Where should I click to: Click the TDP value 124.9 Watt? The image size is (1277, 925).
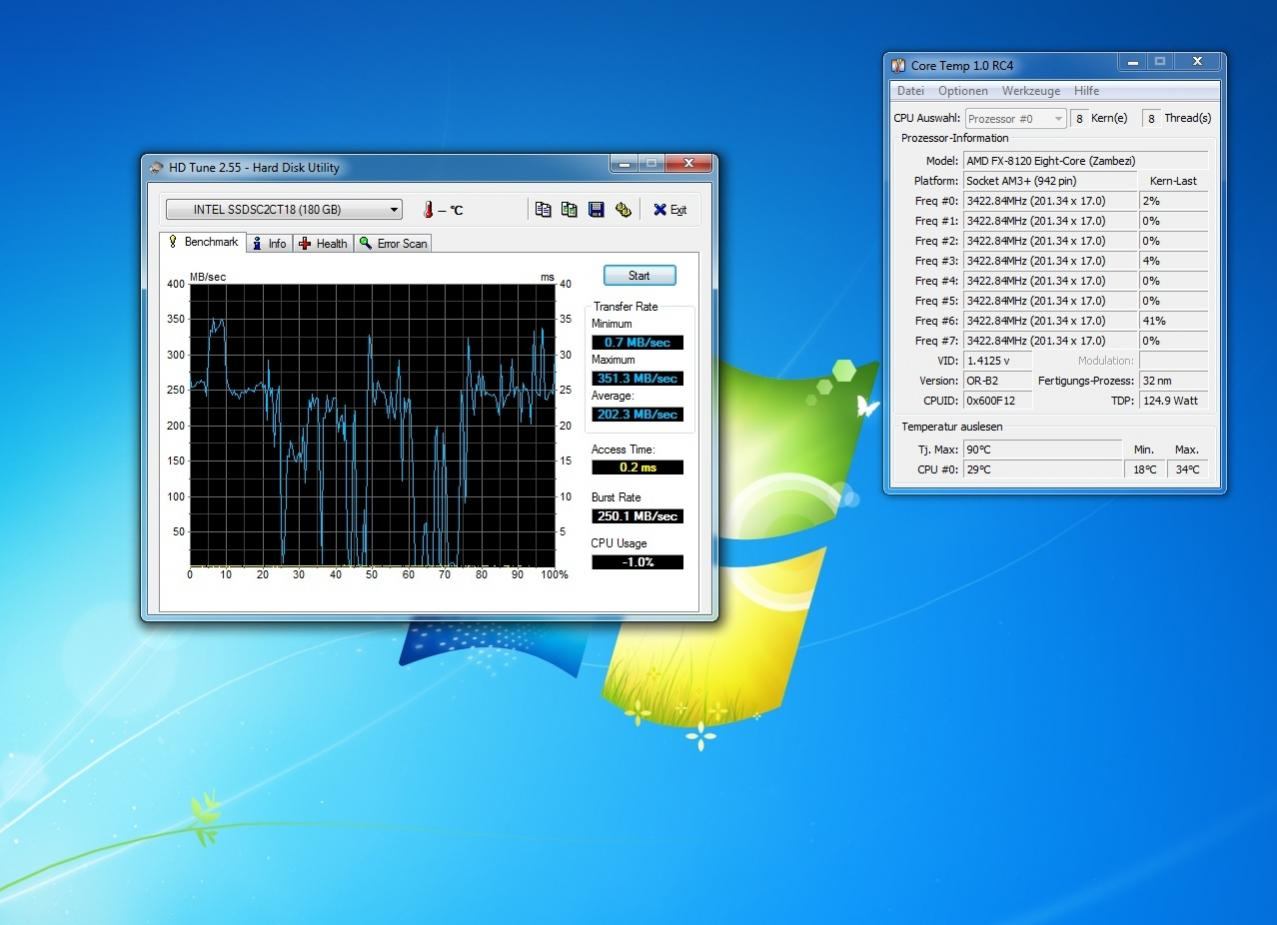tap(1173, 401)
